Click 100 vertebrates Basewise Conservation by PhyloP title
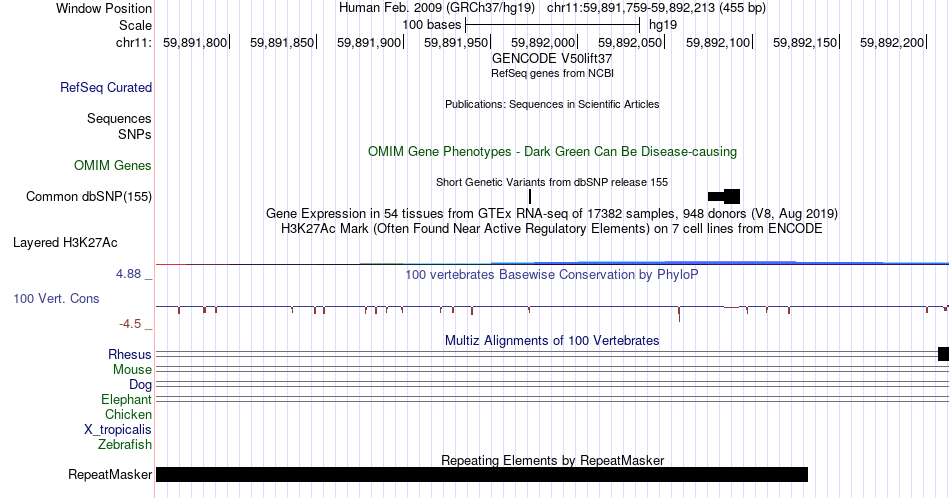Viewport: 950px width, 498px height. [x=552, y=274]
